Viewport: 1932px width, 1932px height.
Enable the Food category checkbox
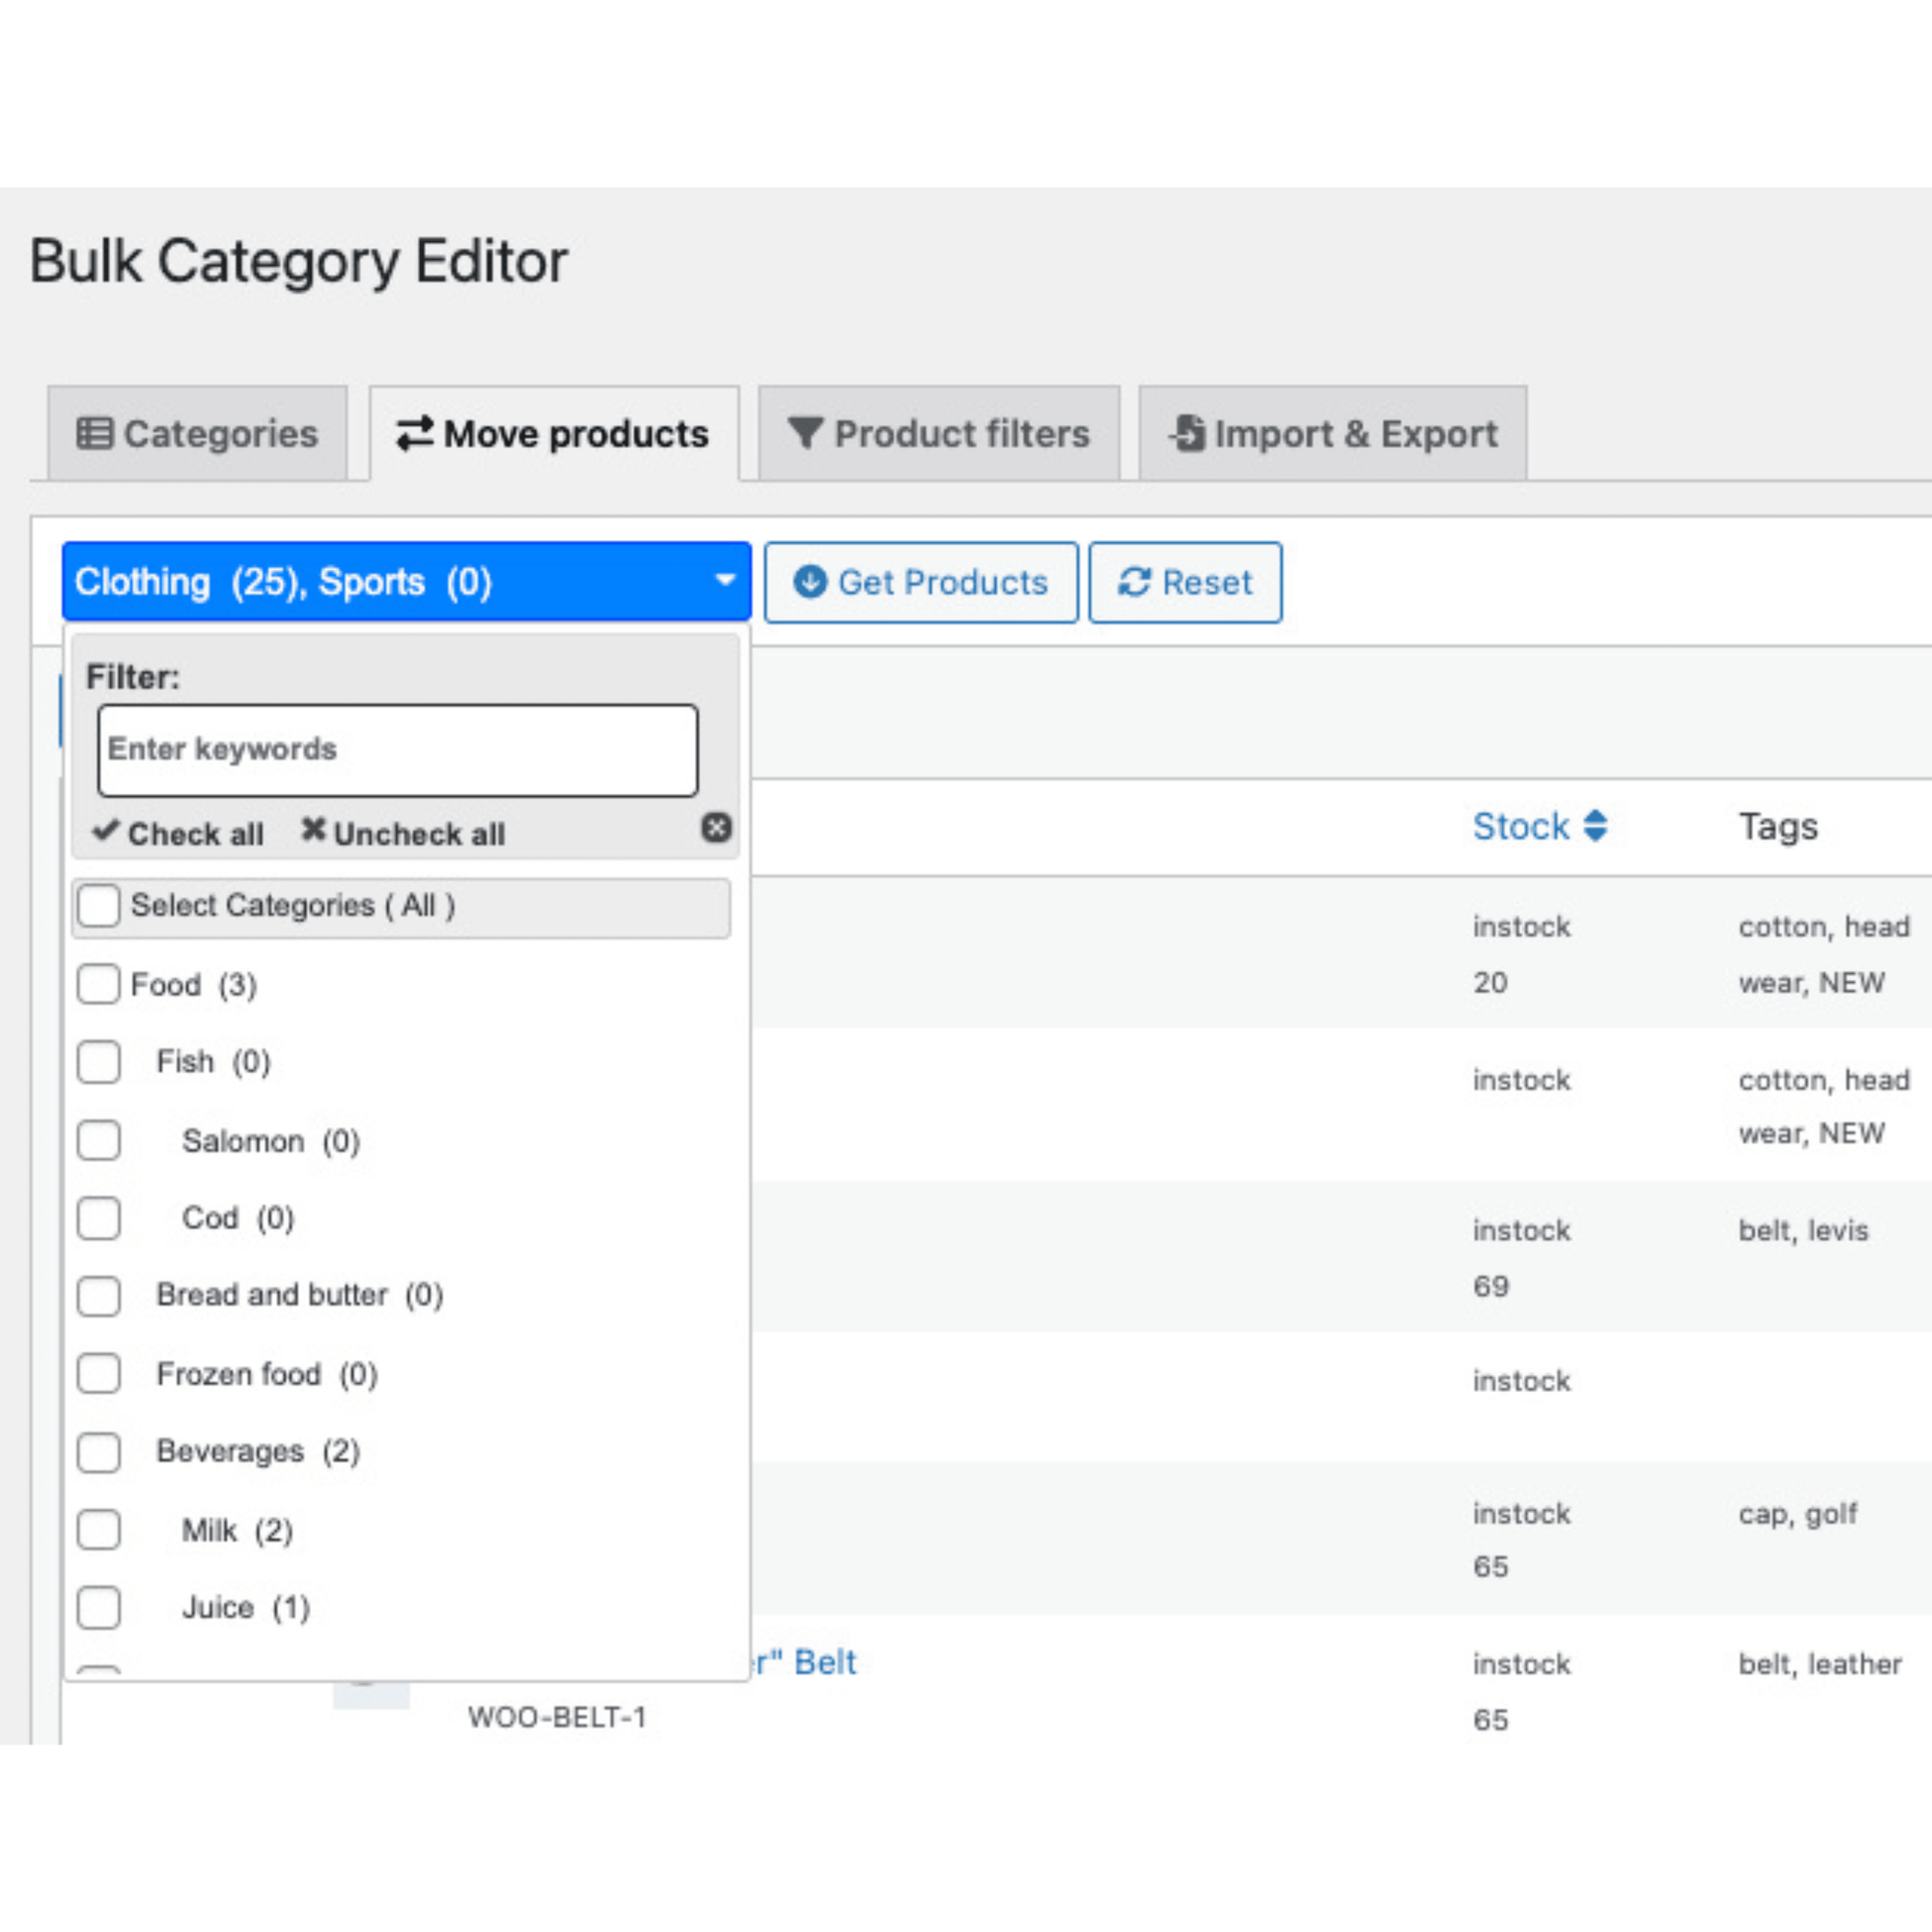tap(97, 984)
